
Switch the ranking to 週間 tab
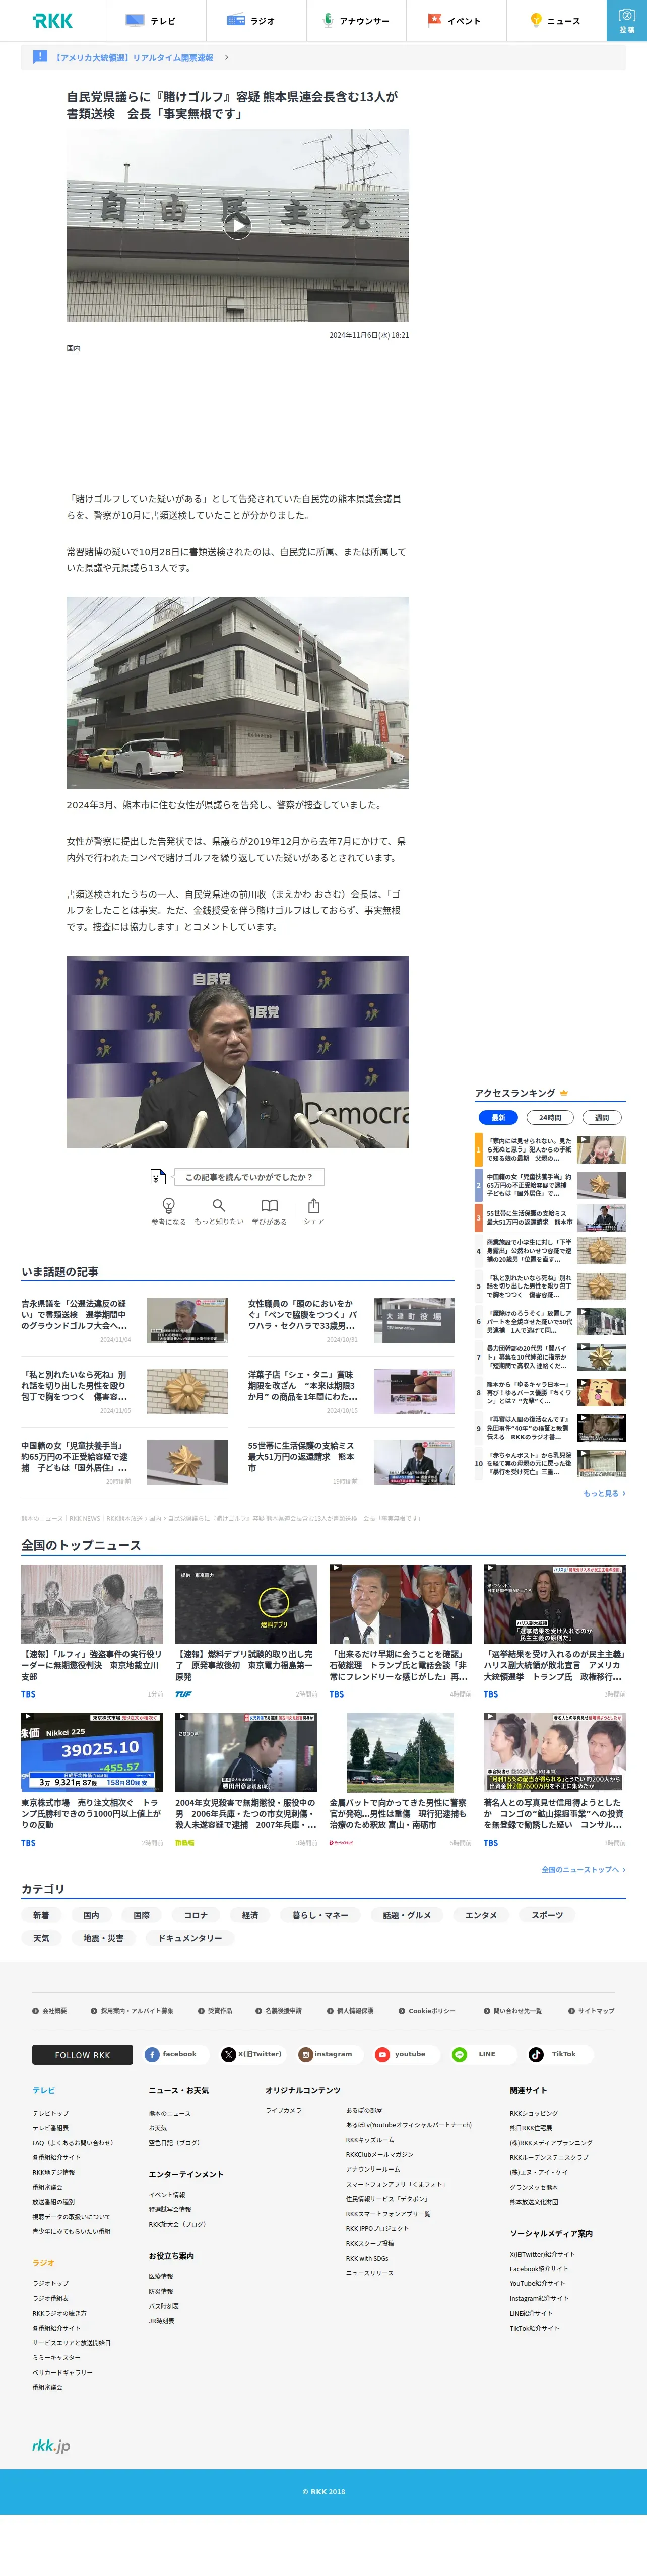click(x=602, y=1118)
